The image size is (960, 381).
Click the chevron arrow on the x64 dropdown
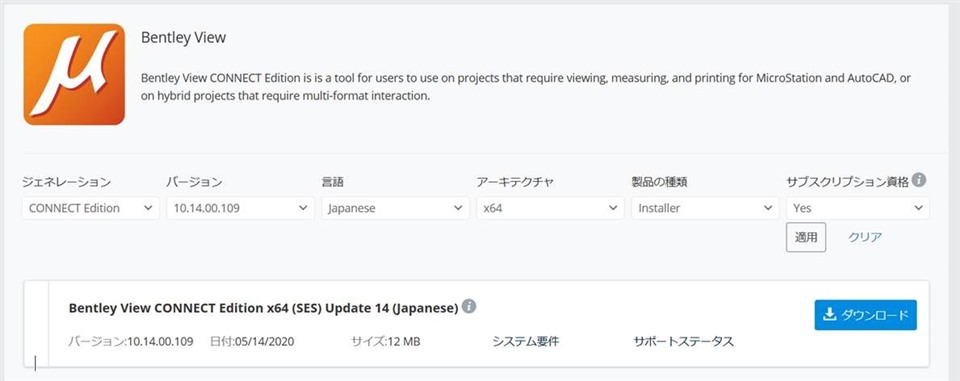(x=613, y=208)
